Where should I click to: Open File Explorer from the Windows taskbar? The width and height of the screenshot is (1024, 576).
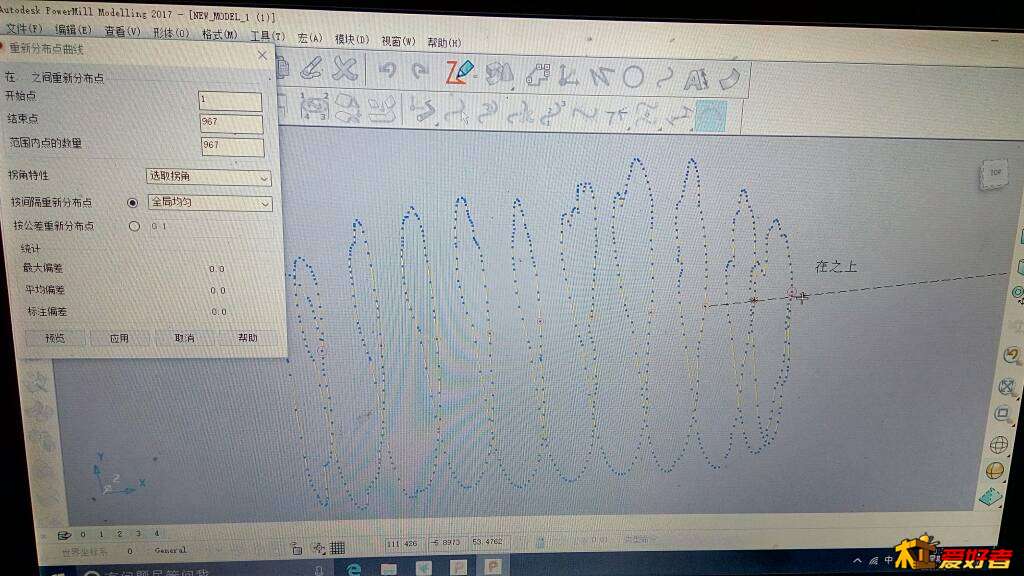click(x=389, y=568)
